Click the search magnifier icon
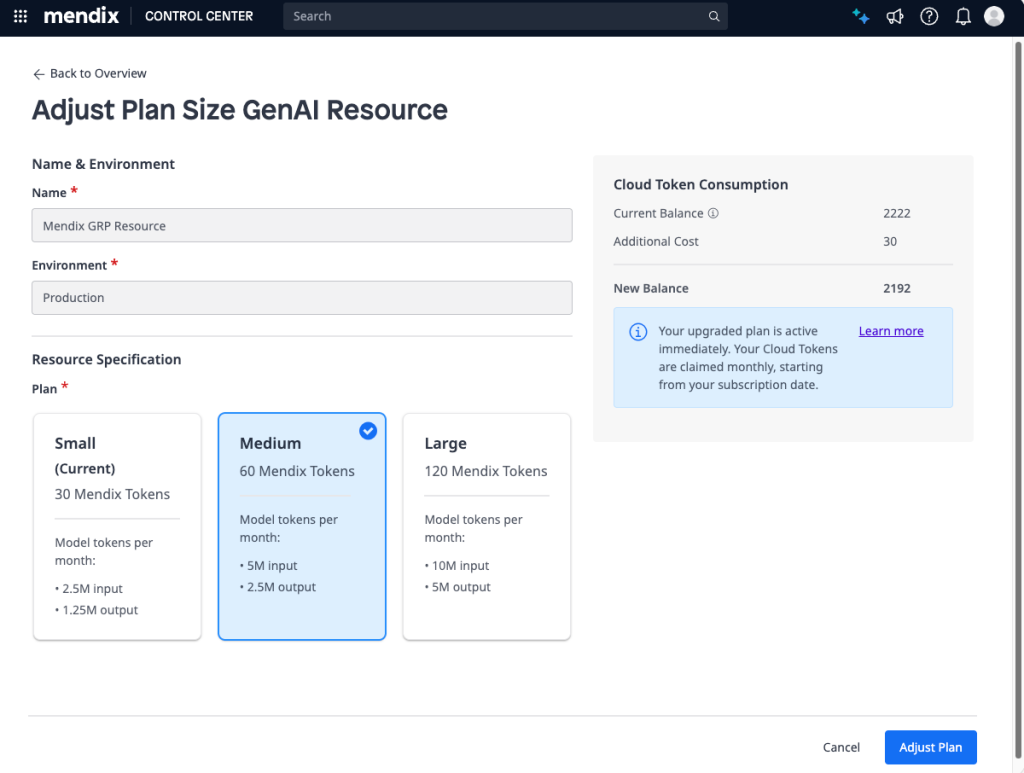1024x773 pixels. click(x=714, y=16)
